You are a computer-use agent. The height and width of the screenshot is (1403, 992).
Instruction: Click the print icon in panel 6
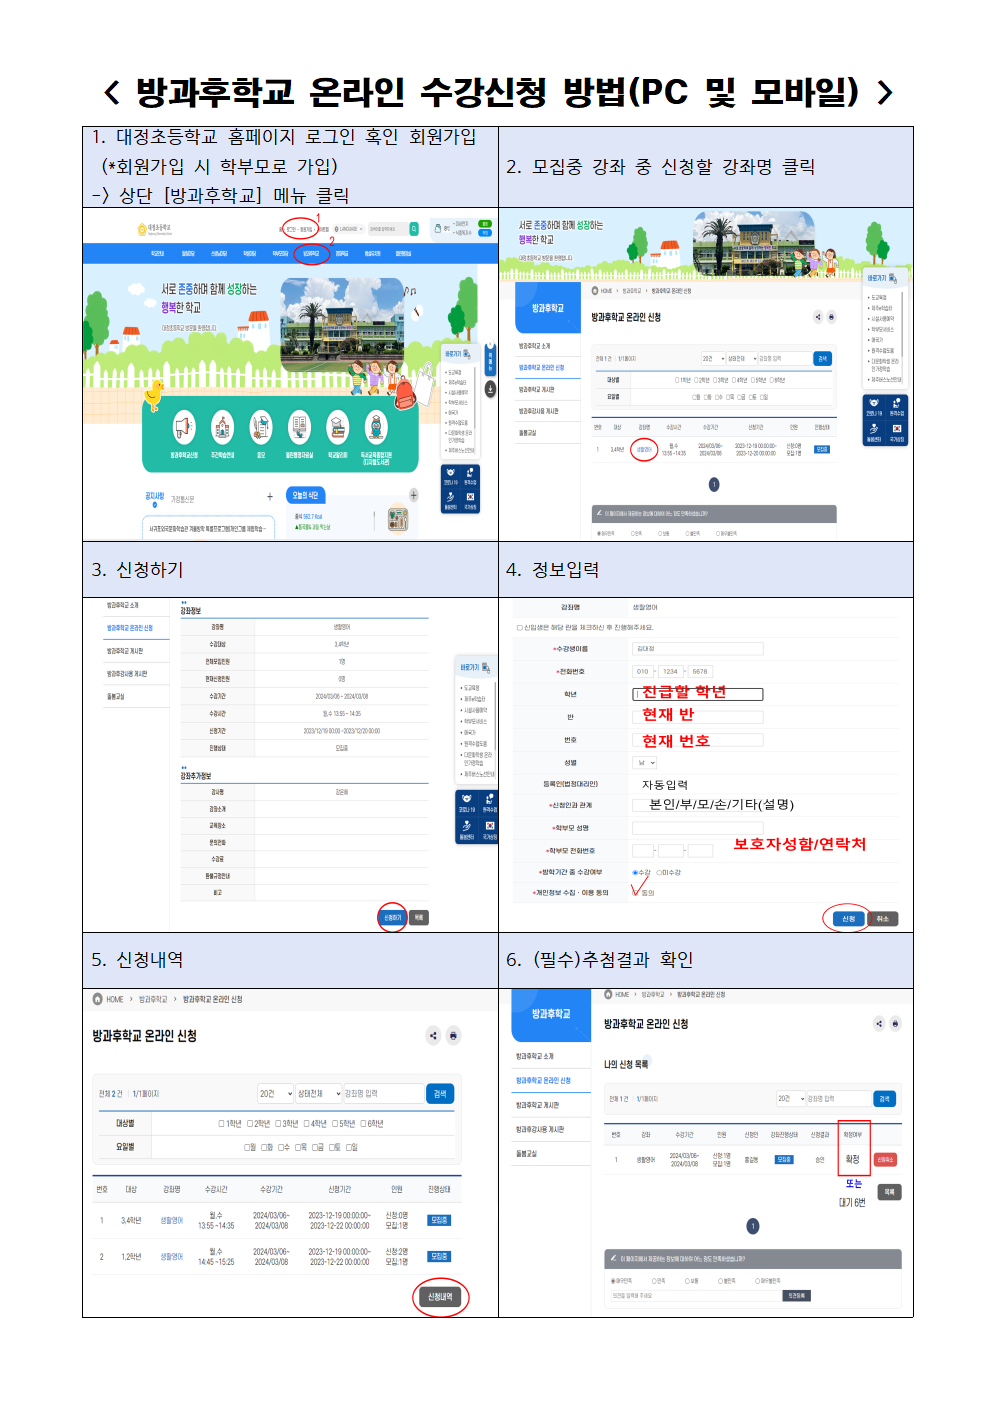895,1023
